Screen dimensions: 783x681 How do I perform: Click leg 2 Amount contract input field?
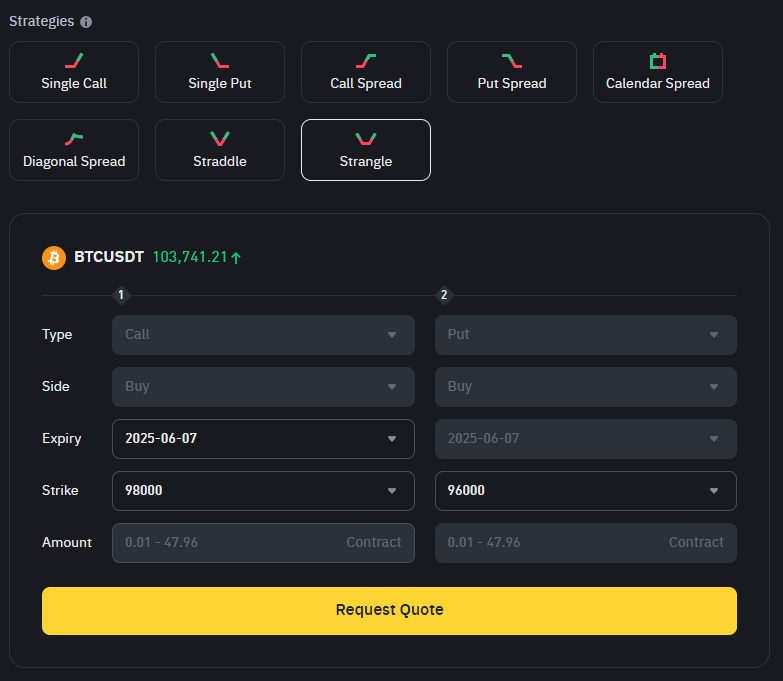(x=586, y=543)
